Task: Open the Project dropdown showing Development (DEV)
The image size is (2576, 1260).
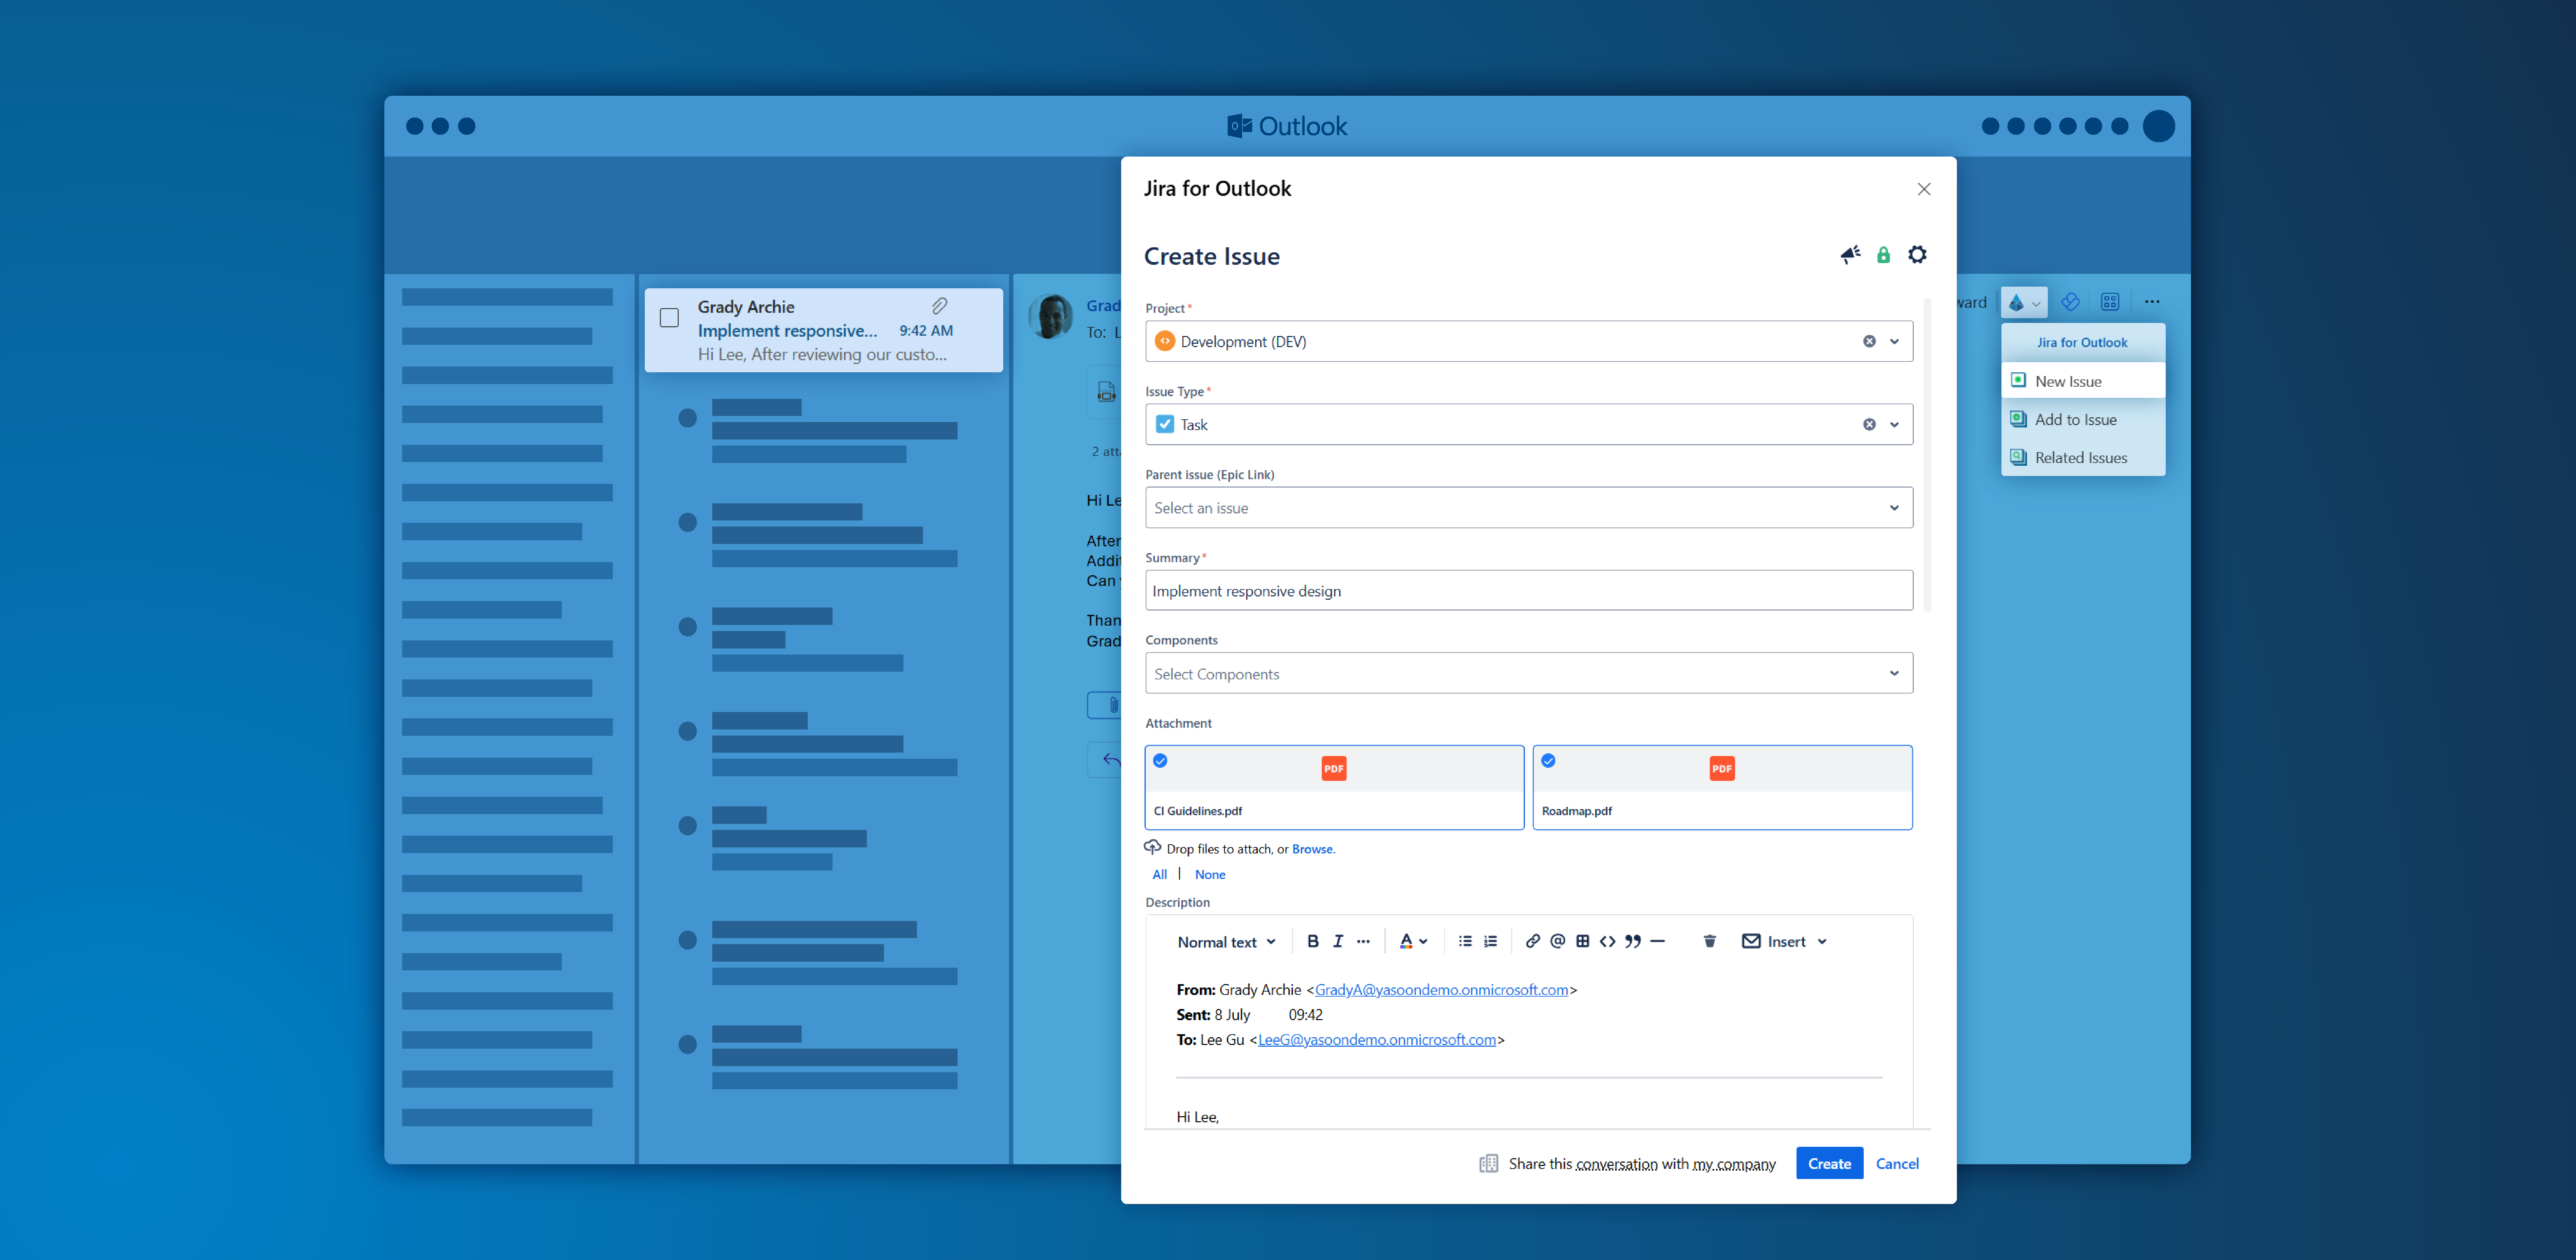Action: coord(1893,341)
